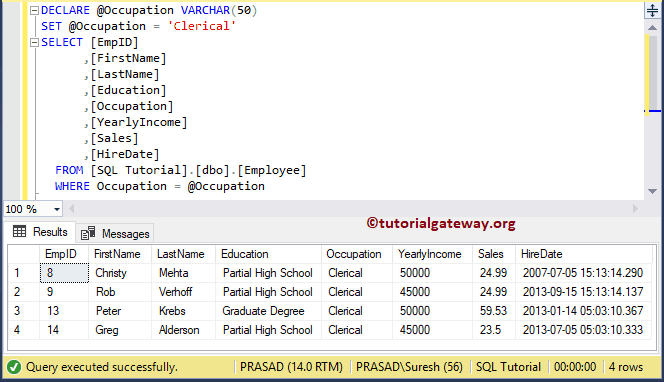The image size is (664, 382).
Task: Select the LastName column header
Action: 183,254
